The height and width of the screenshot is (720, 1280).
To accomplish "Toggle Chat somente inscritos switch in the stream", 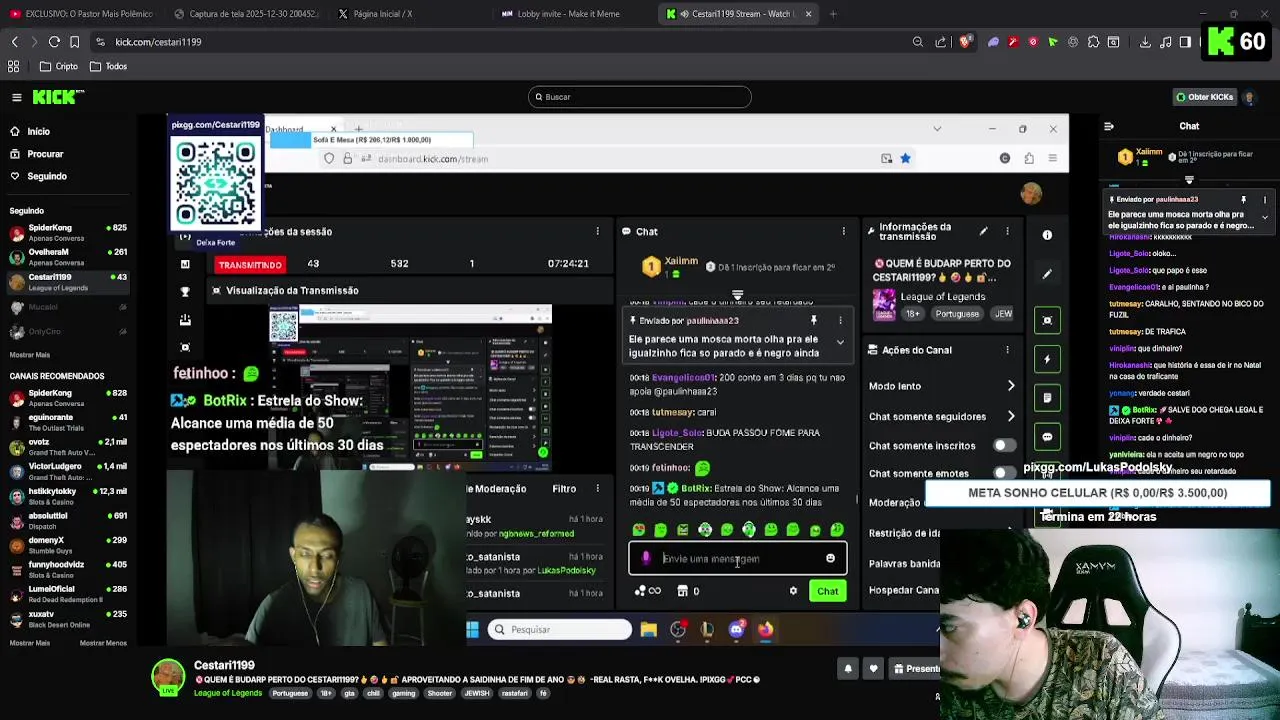I will (x=1003, y=446).
